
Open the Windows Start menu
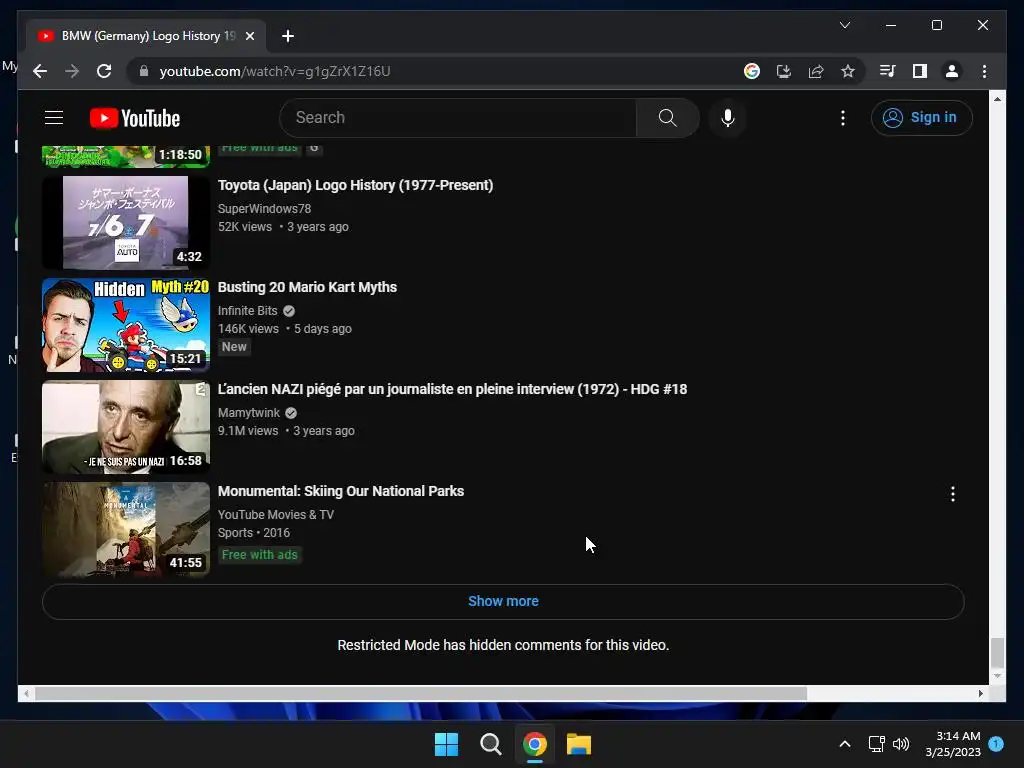(447, 744)
